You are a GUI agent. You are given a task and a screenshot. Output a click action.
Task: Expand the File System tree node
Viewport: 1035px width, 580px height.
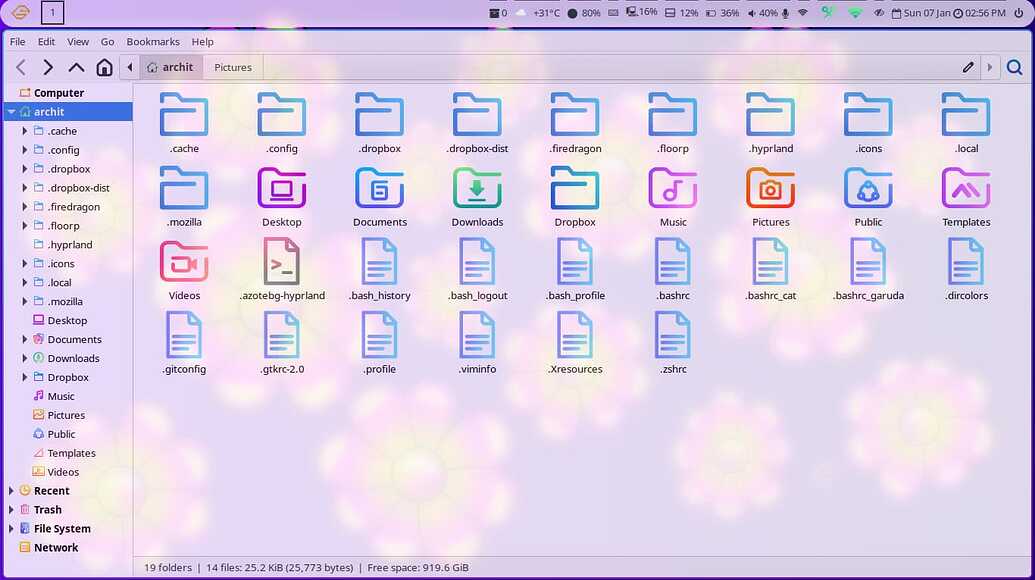tap(11, 529)
